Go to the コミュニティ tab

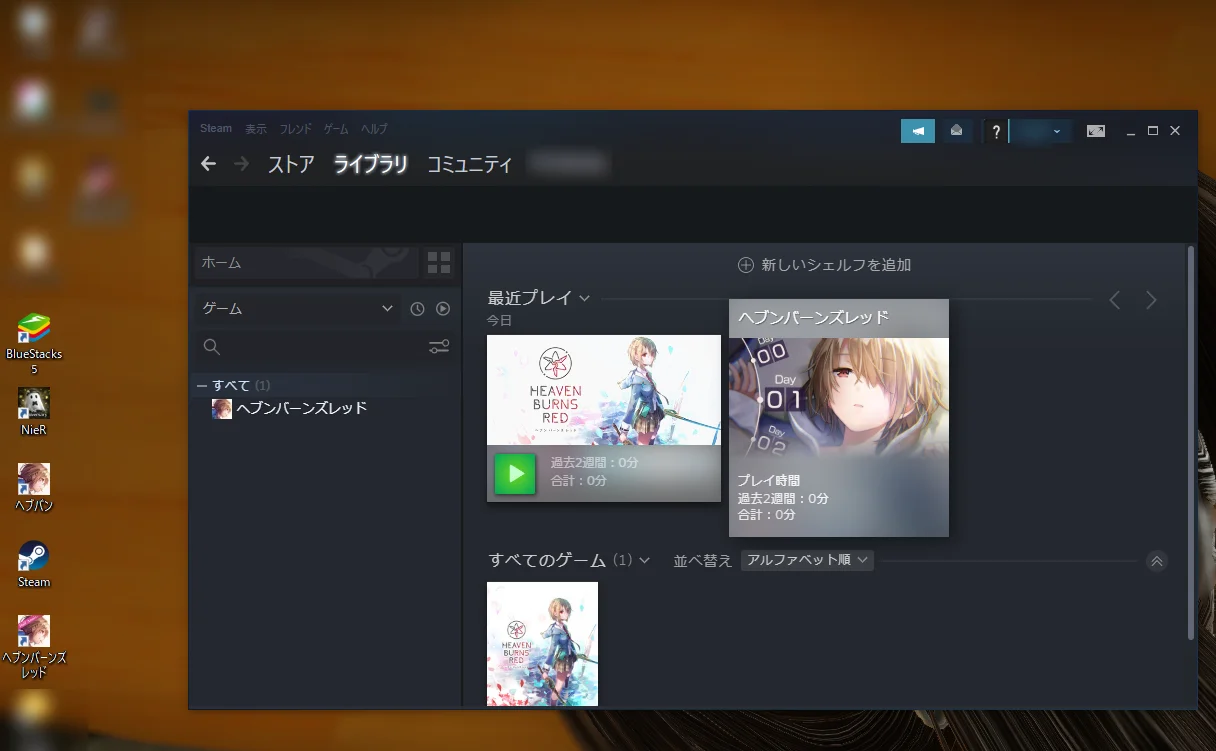470,165
